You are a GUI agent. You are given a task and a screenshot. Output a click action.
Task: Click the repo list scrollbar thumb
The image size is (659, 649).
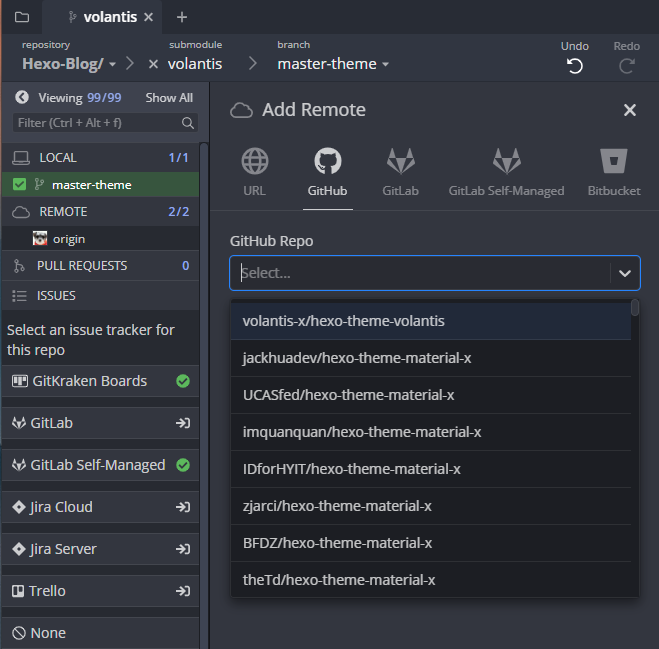pyautogui.click(x=635, y=307)
